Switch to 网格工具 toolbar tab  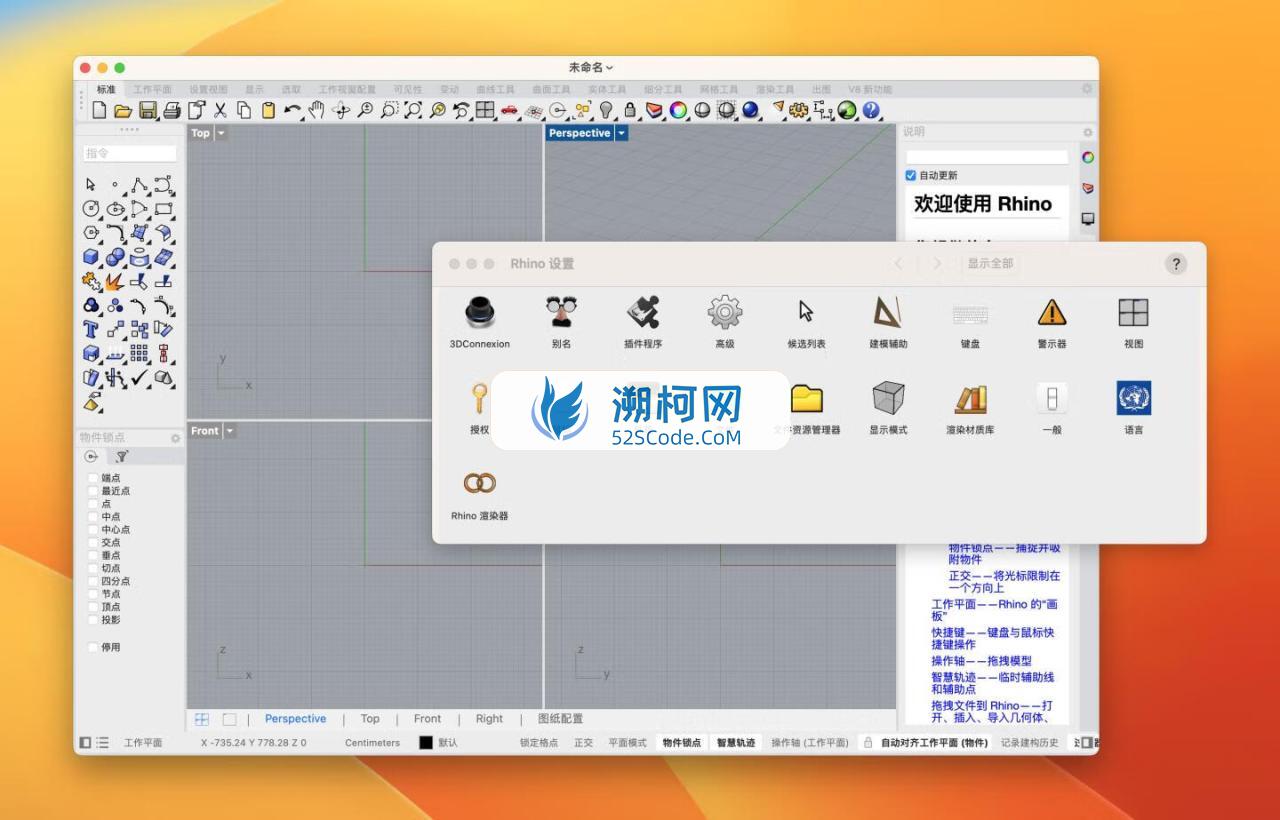pyautogui.click(x=718, y=90)
